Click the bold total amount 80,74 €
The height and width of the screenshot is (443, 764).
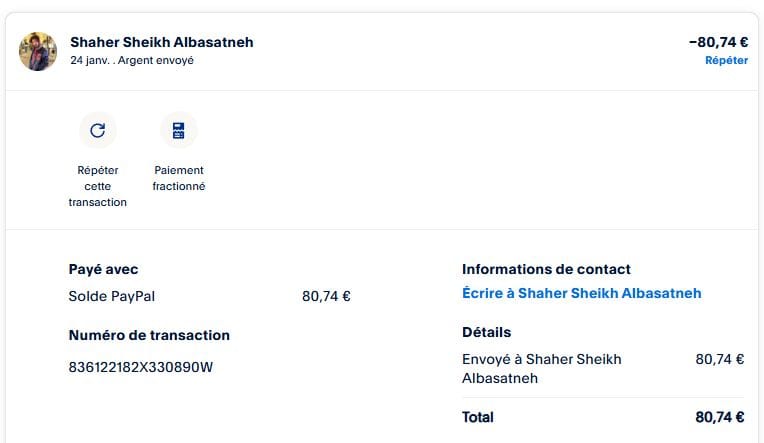(719, 417)
